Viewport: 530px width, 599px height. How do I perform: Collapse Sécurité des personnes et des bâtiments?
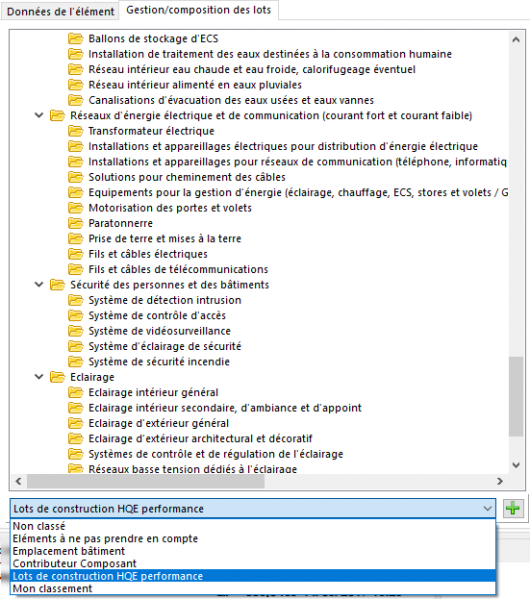tap(39, 284)
